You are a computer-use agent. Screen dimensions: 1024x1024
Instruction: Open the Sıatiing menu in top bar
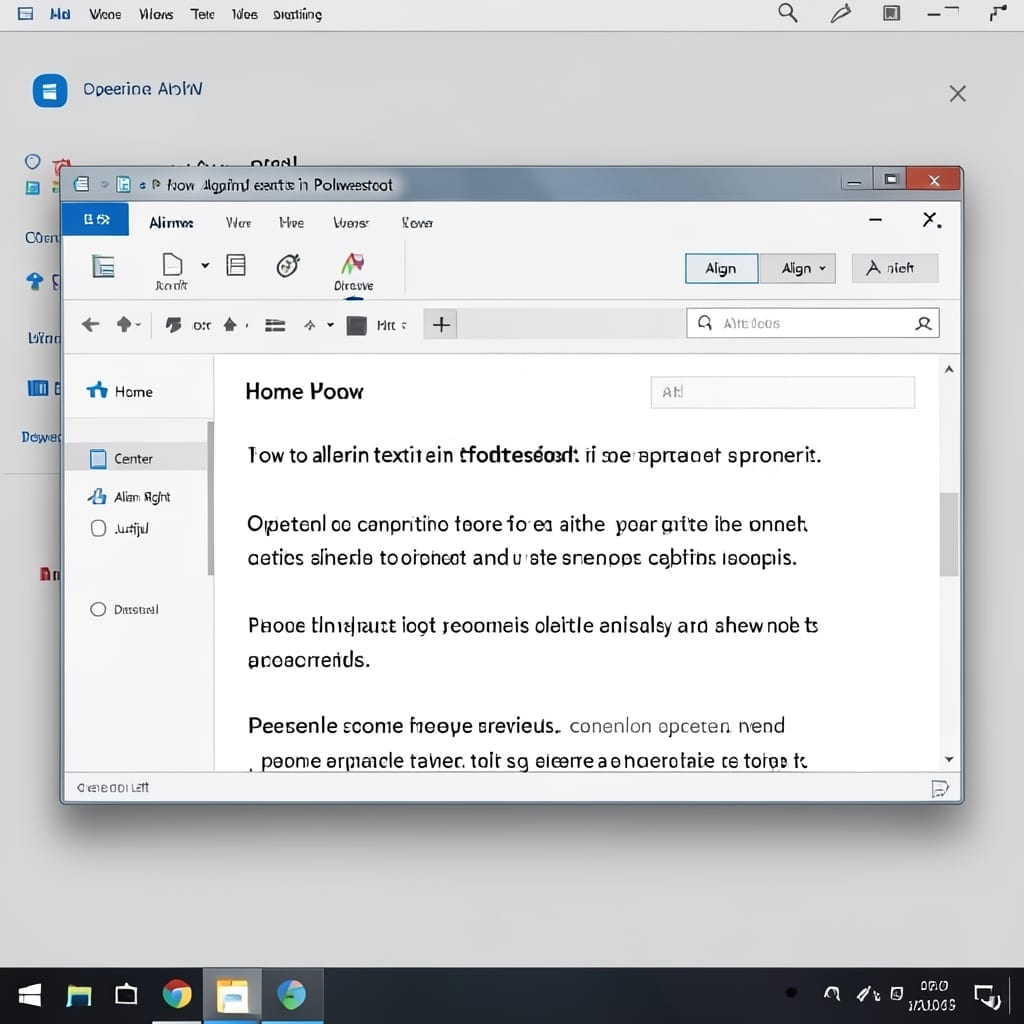[297, 14]
